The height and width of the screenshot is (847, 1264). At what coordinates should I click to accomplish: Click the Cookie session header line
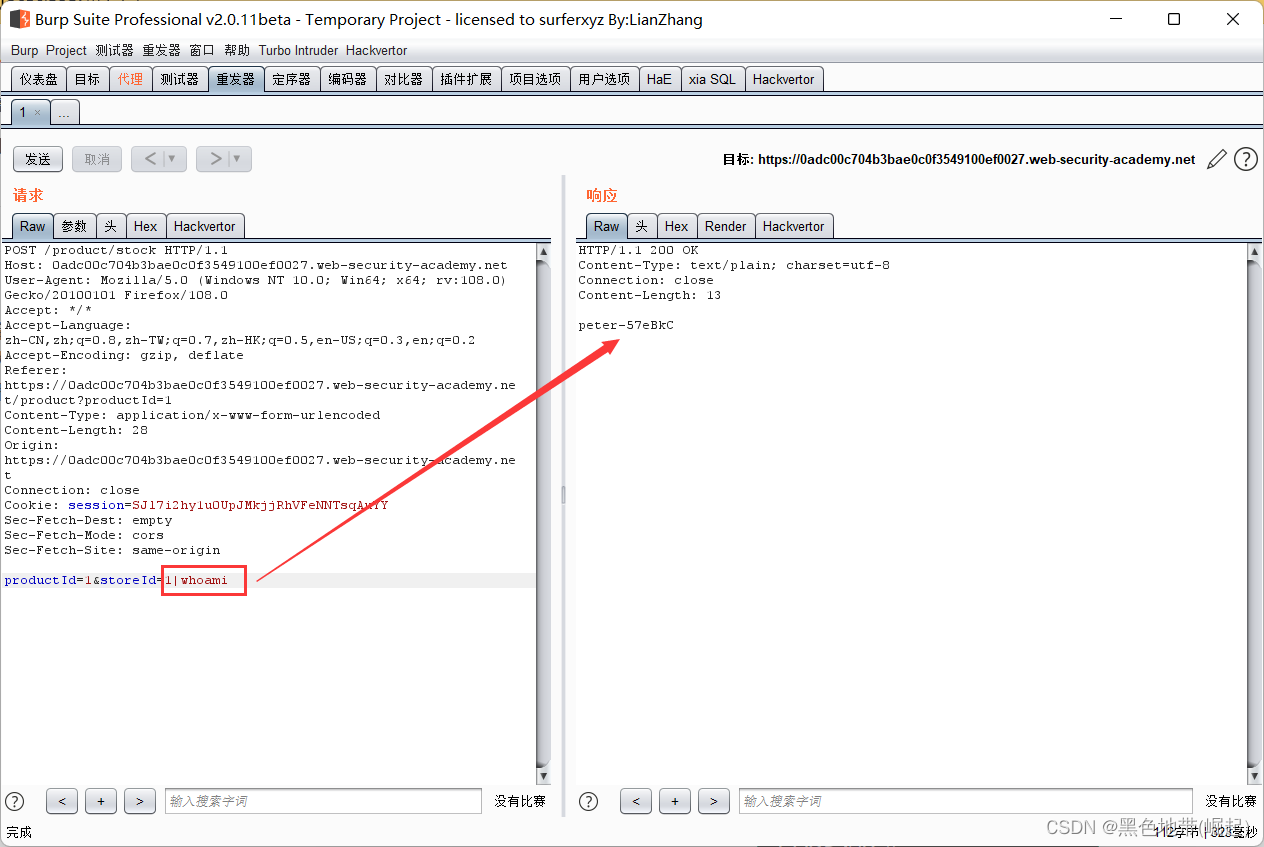(196, 505)
